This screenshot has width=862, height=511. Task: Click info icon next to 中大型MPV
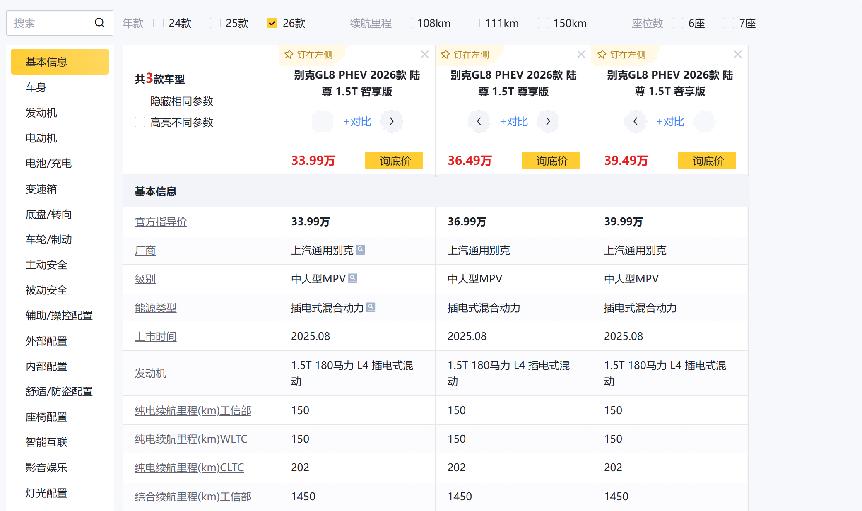354,279
